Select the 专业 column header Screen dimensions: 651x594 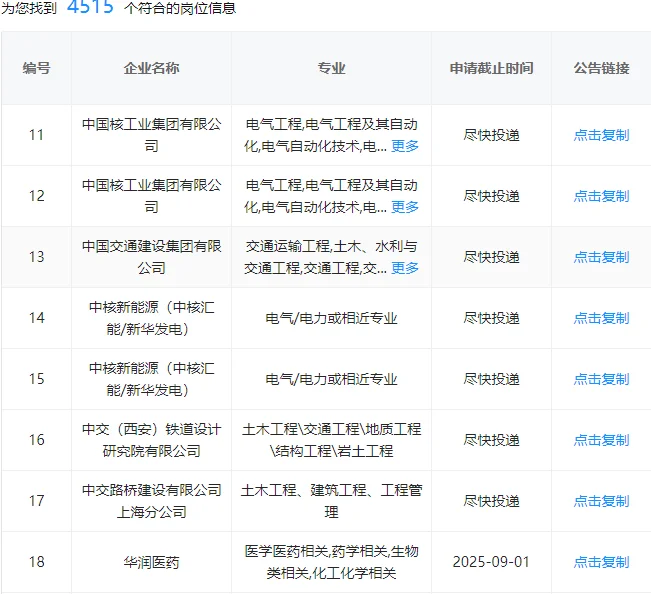[x=331, y=68]
